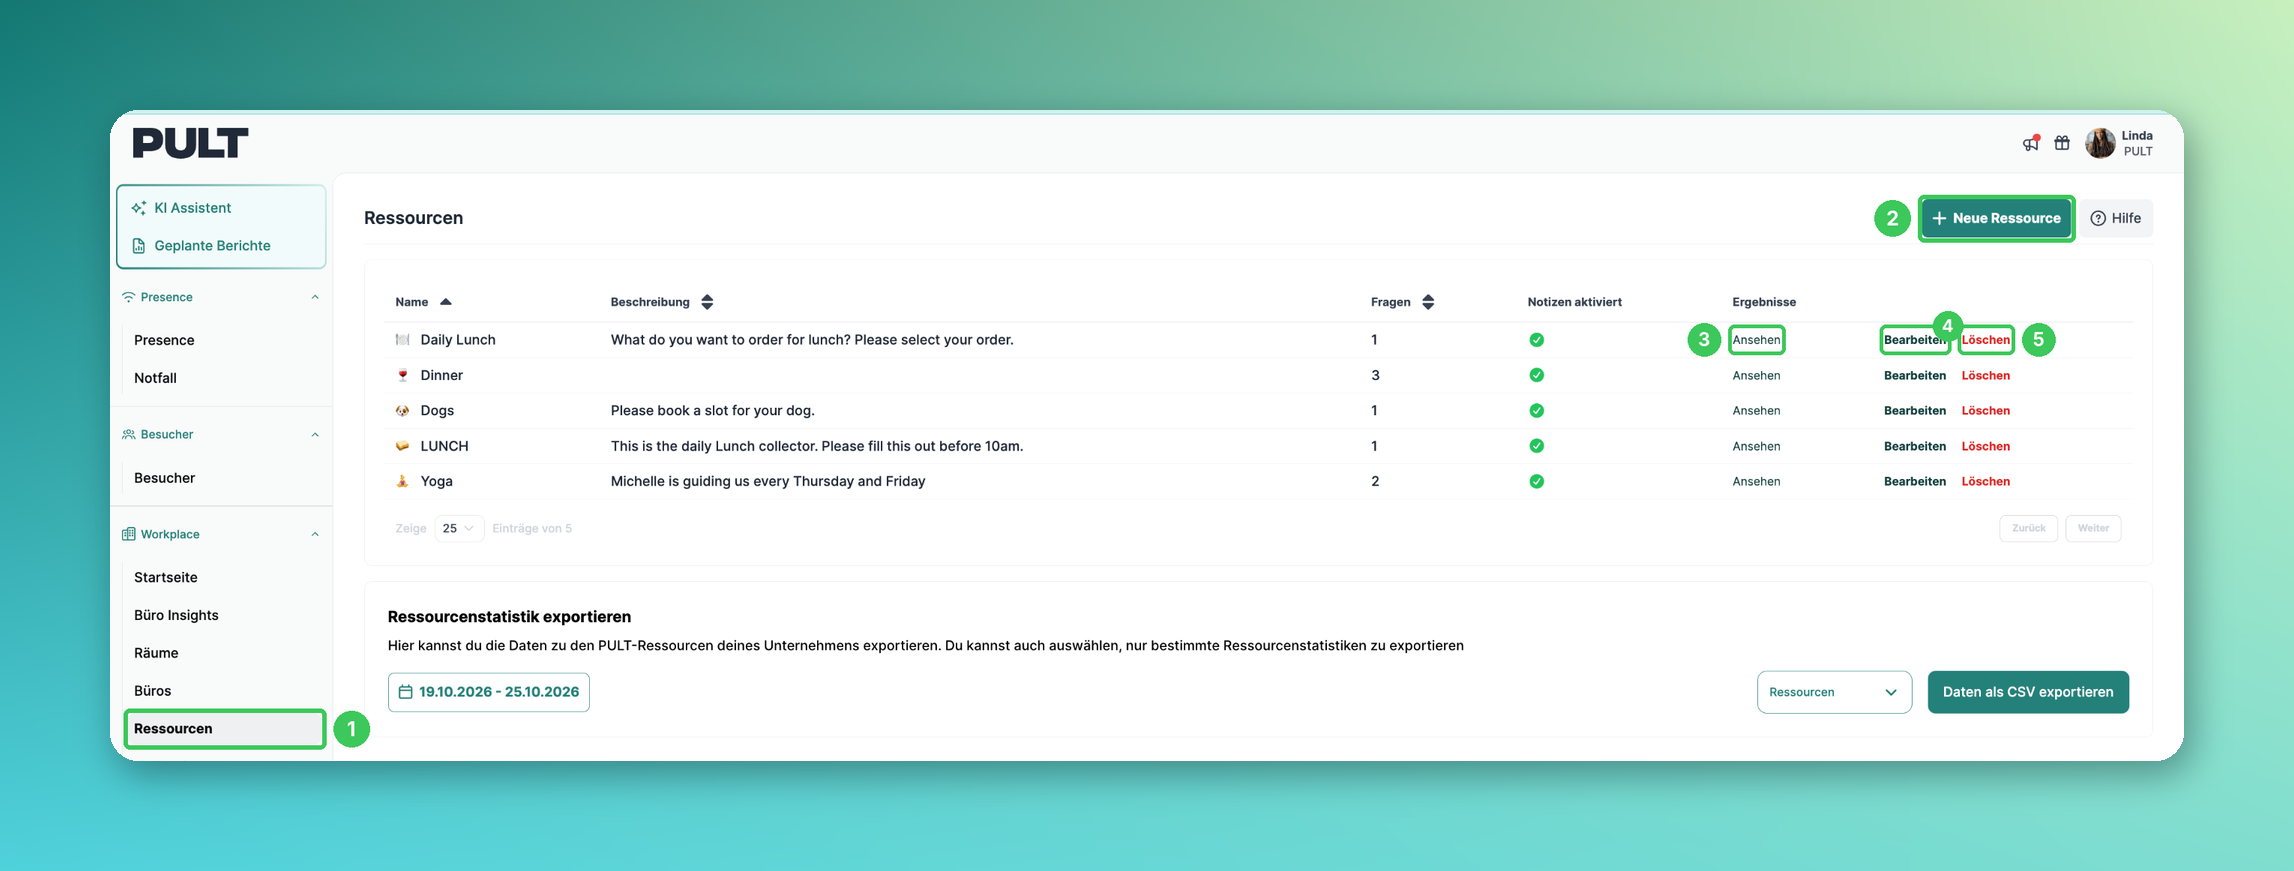Click the description "Please book a slot for your dog."
The width and height of the screenshot is (2294, 871).
[713, 411]
